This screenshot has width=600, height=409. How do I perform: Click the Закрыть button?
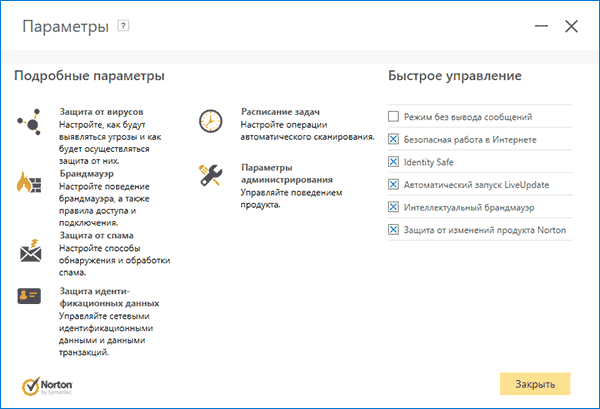(x=535, y=384)
